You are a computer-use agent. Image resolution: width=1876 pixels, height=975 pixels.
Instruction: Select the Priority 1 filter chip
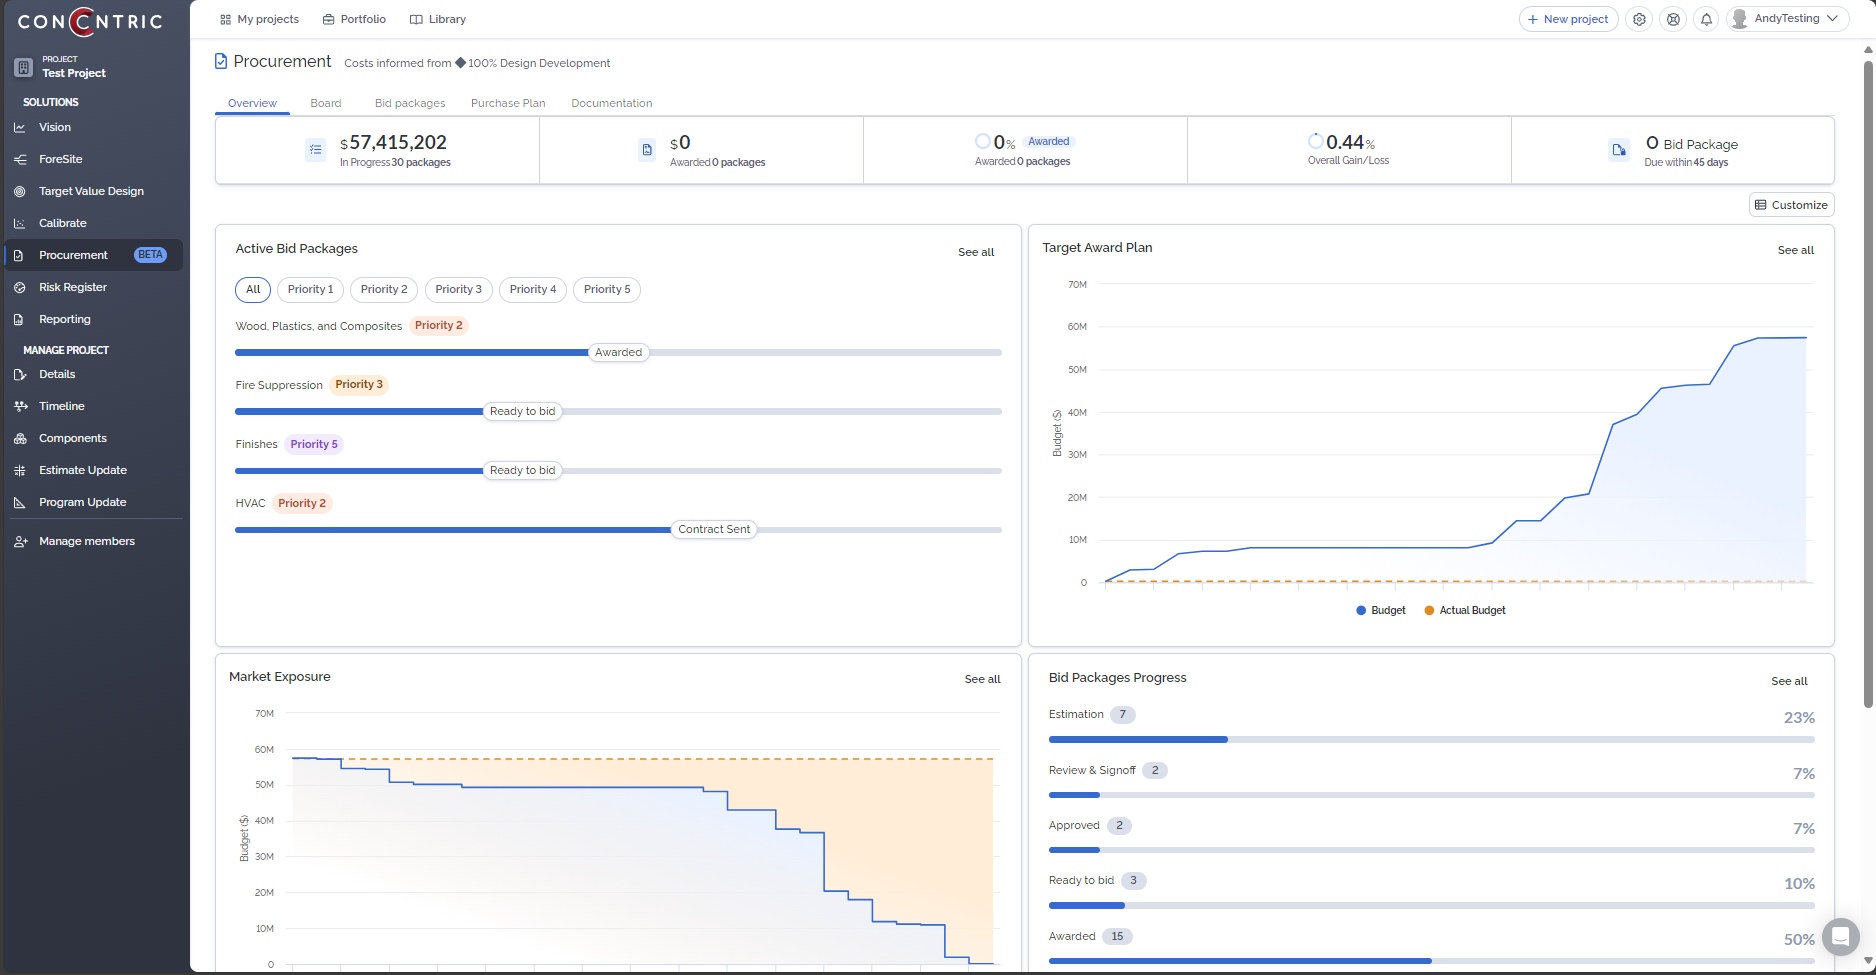tap(310, 290)
